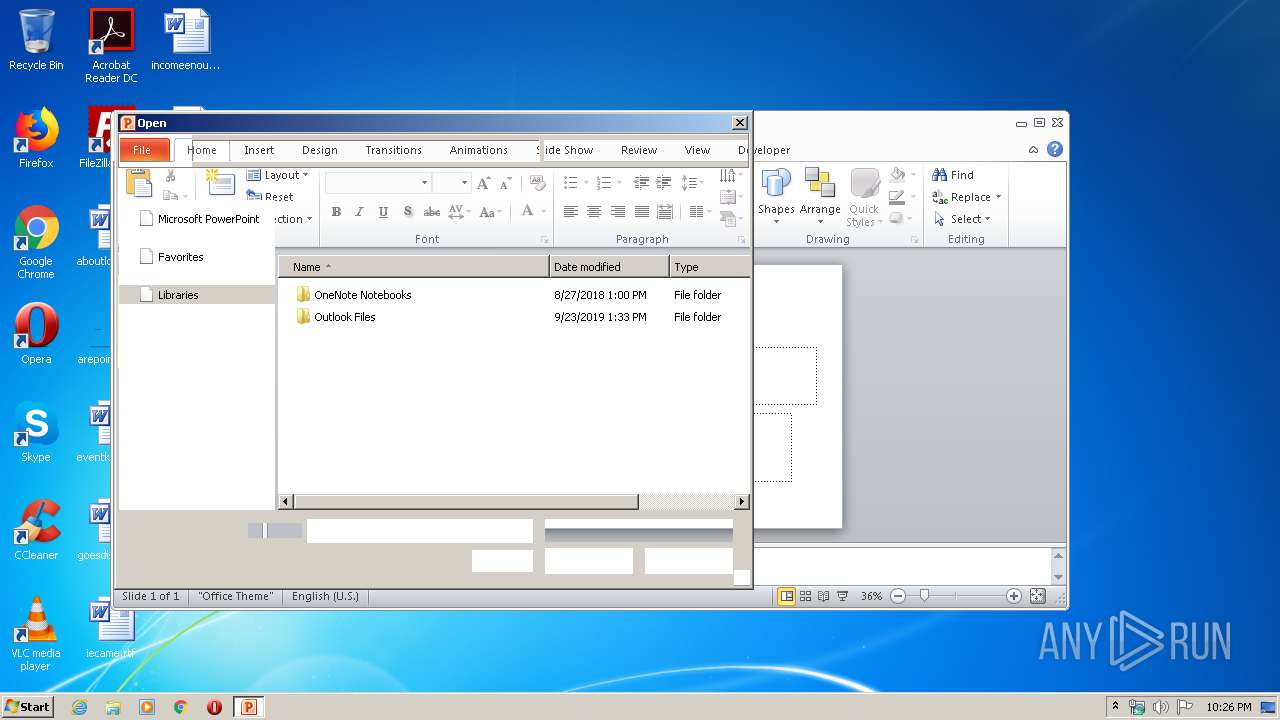Open the Line Spacing dropdown
The height and width of the screenshot is (720, 1280).
click(x=692, y=183)
